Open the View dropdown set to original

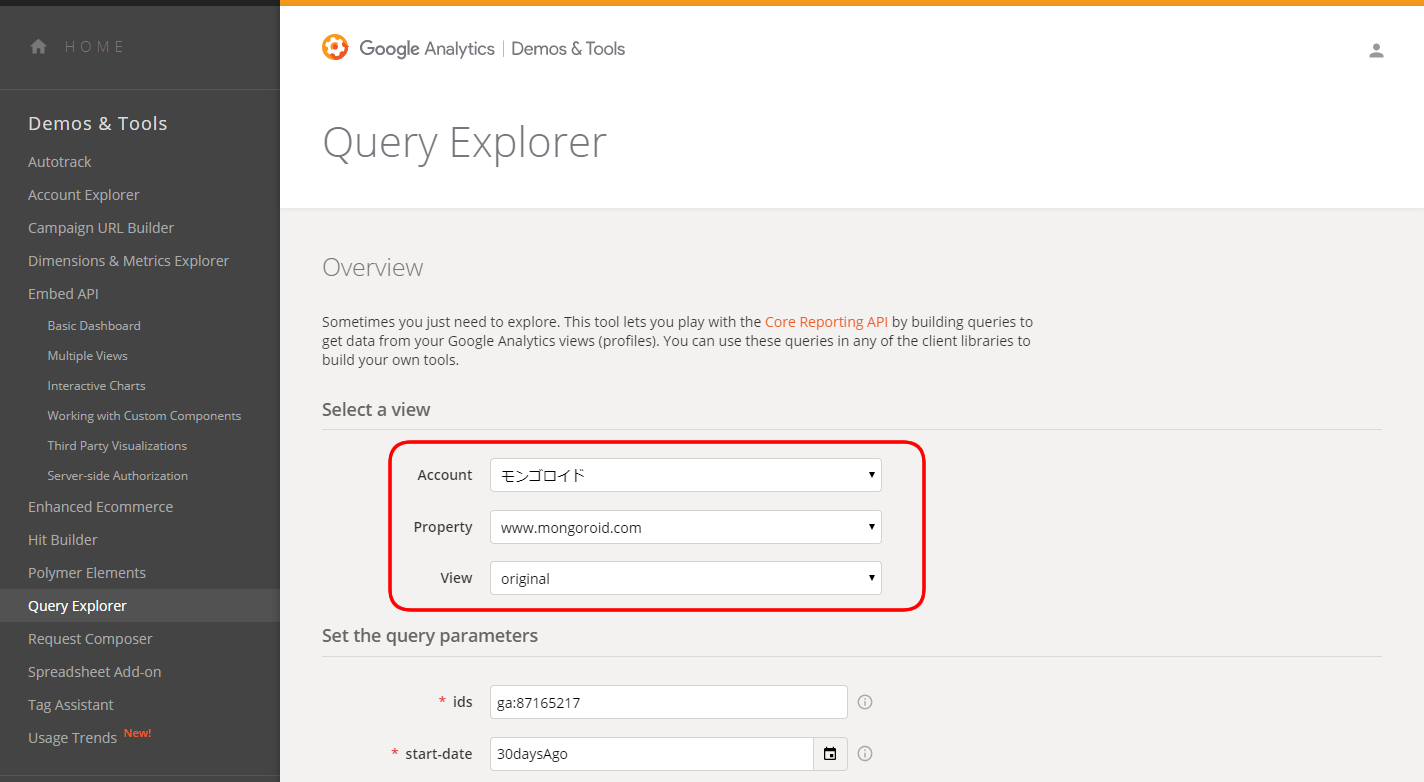pos(685,578)
